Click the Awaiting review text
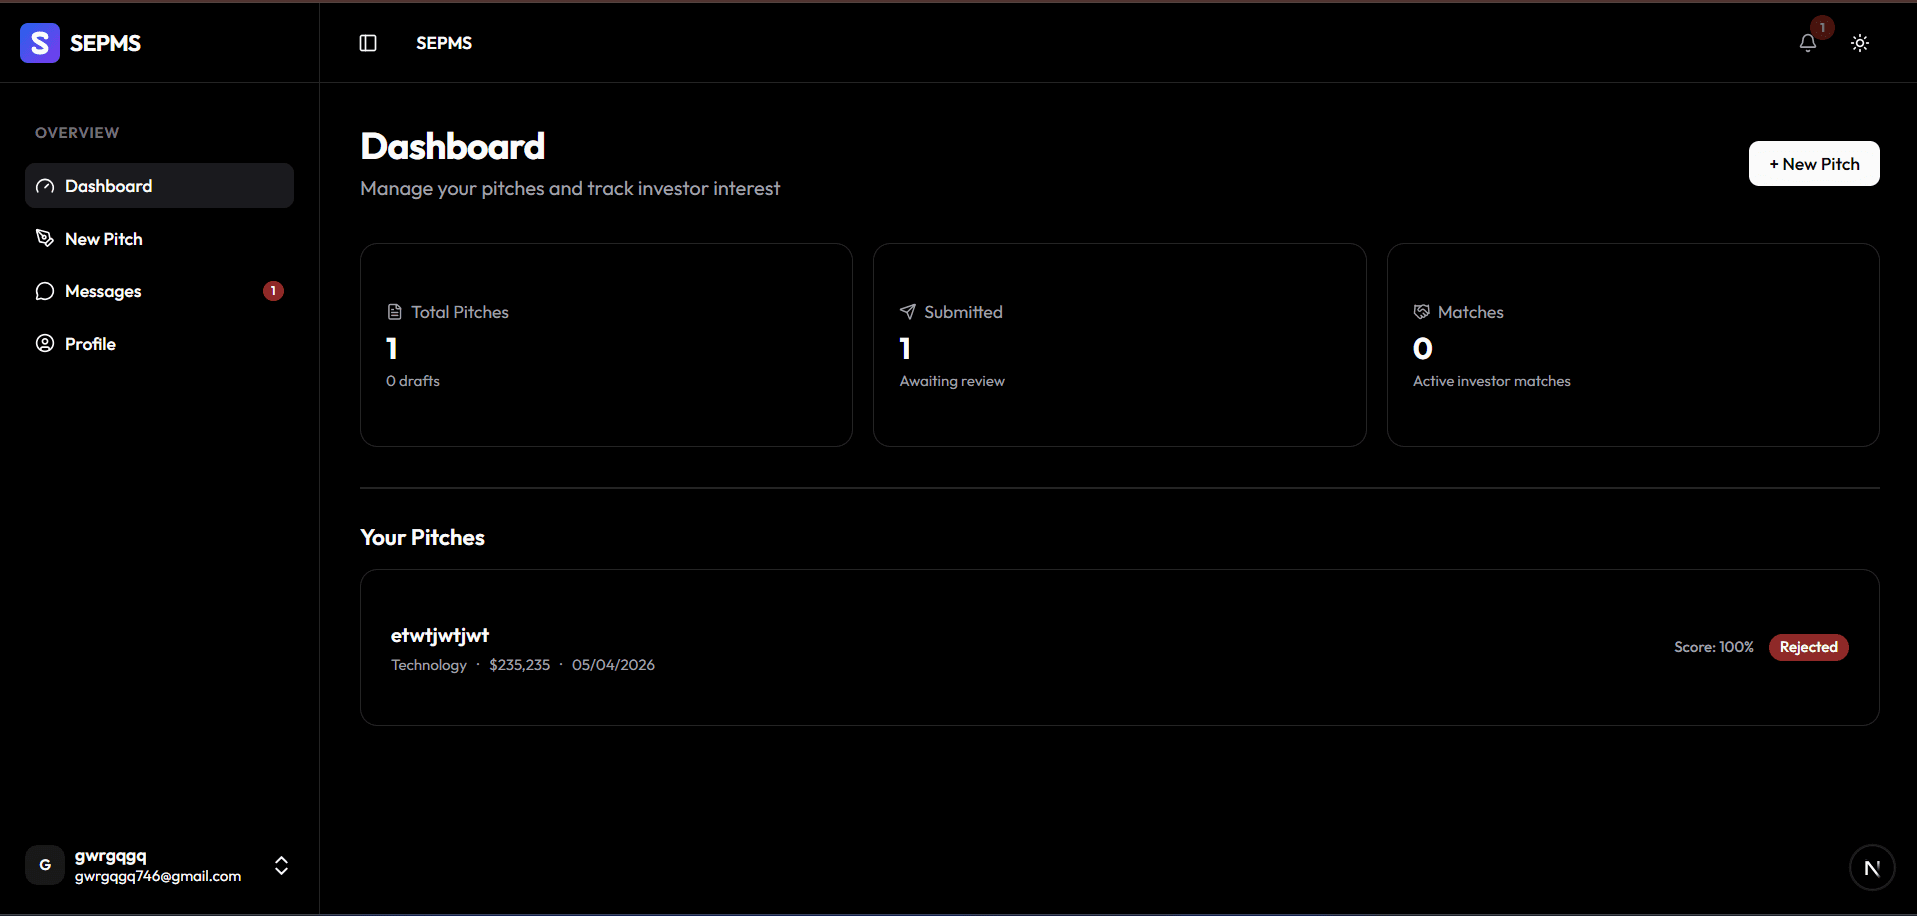Viewport: 1917px width, 916px height. [x=952, y=381]
